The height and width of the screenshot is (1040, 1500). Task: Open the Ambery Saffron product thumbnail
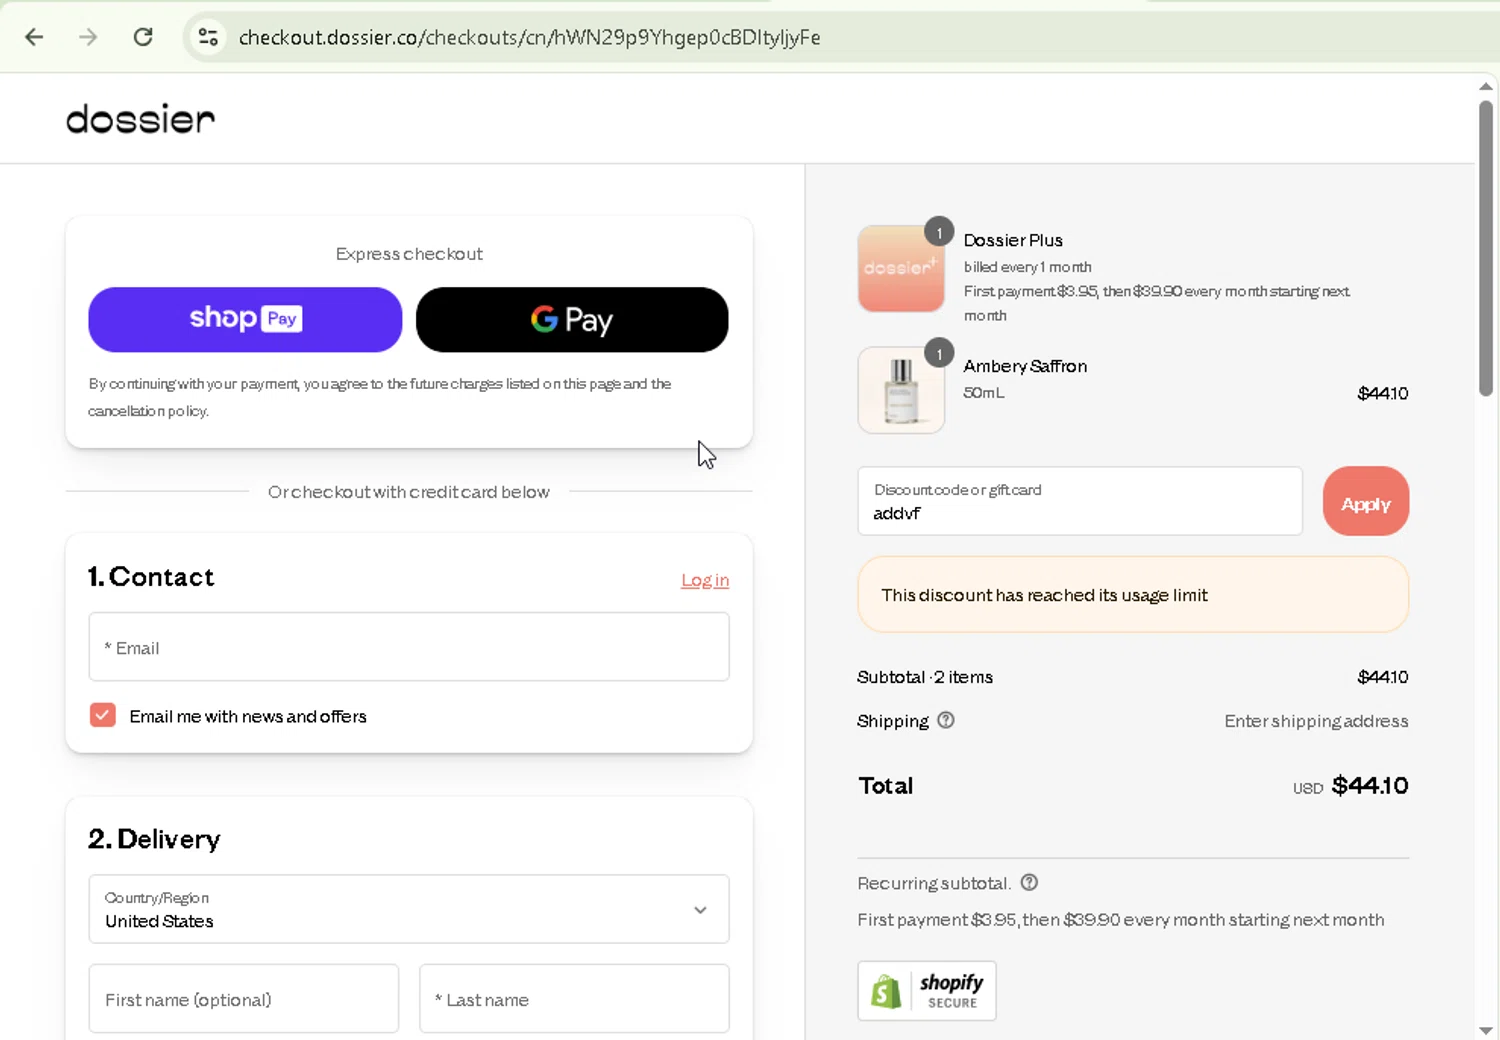tap(901, 390)
